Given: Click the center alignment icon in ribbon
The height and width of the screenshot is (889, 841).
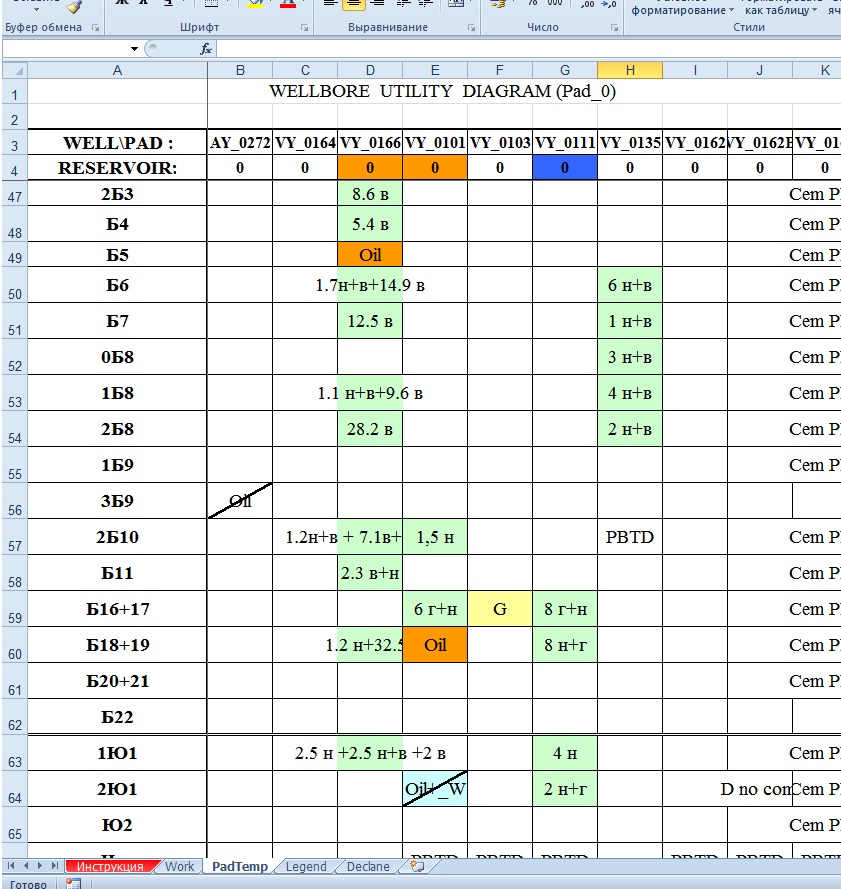Looking at the screenshot, I should [x=353, y=5].
